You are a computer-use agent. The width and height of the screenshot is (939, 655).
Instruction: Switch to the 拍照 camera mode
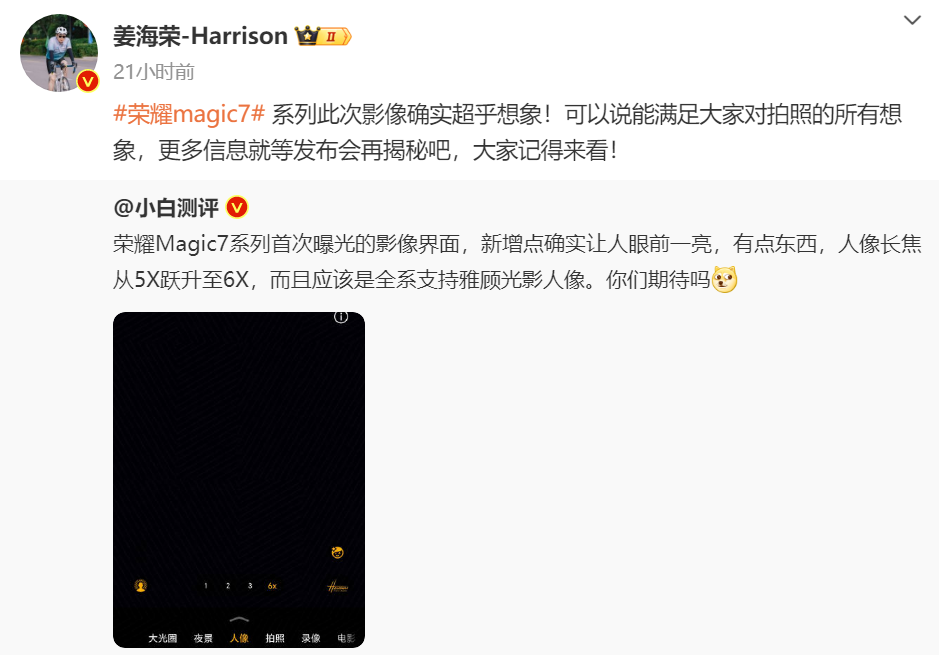[275, 638]
